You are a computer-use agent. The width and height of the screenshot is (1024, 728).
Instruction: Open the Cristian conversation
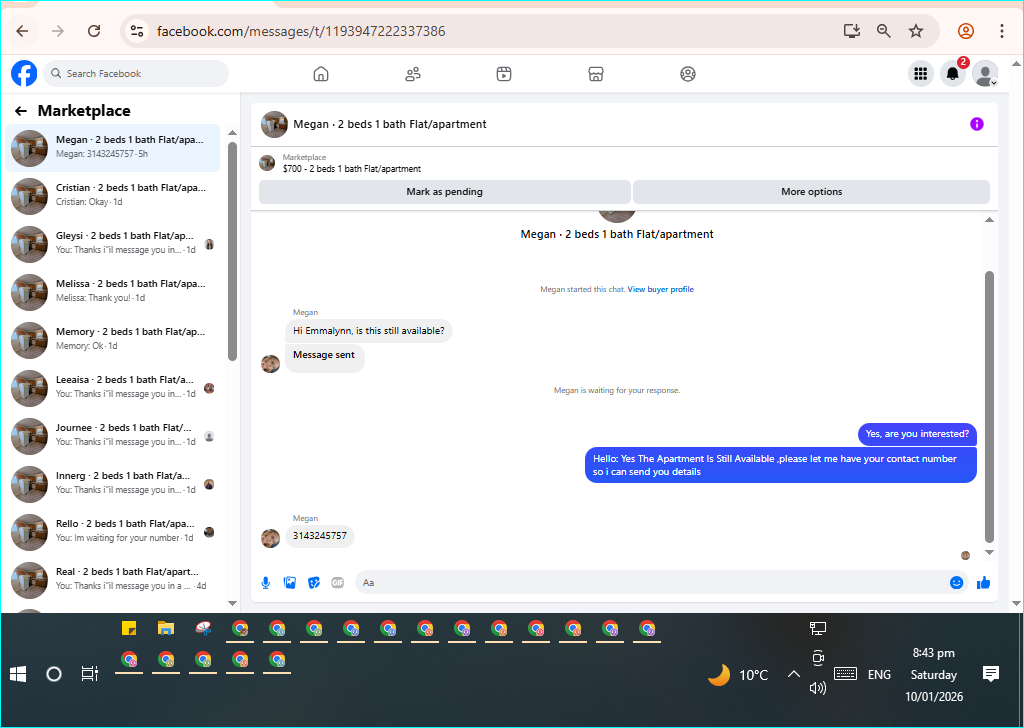tap(112, 196)
